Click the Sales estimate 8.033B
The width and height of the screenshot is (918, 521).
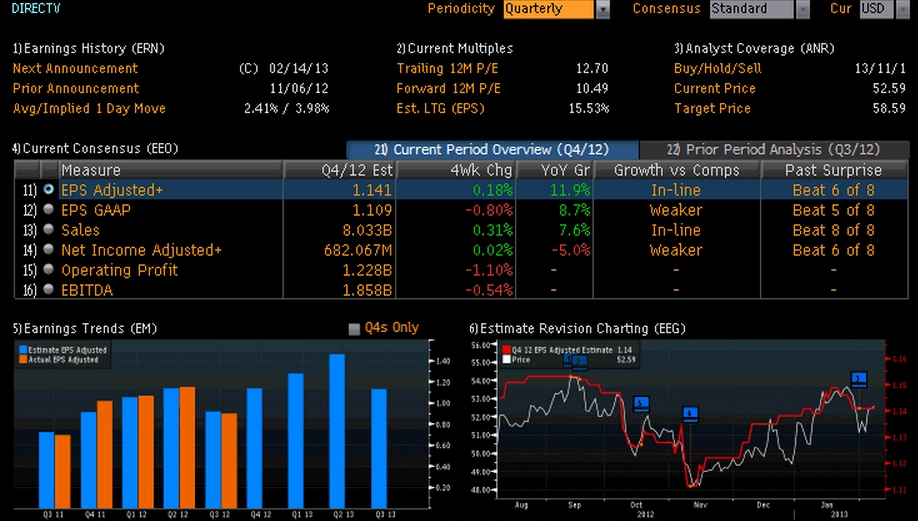coord(367,229)
